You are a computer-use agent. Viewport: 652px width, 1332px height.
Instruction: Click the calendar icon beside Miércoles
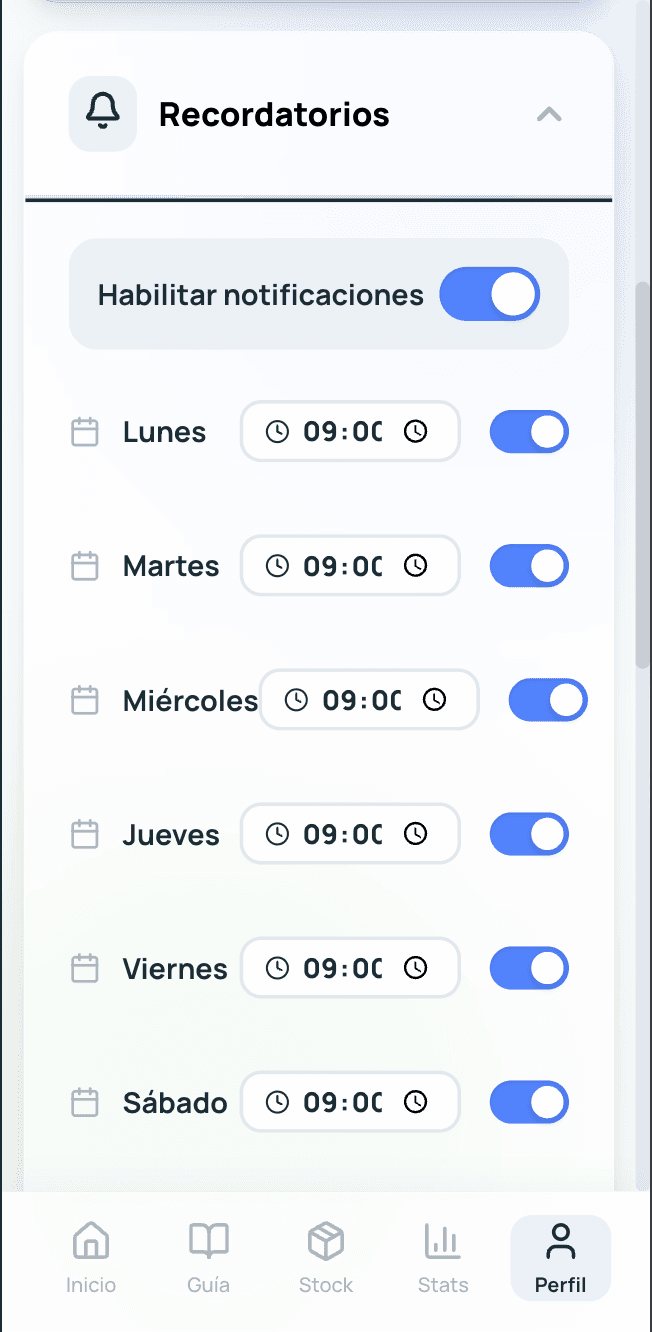tap(85, 700)
